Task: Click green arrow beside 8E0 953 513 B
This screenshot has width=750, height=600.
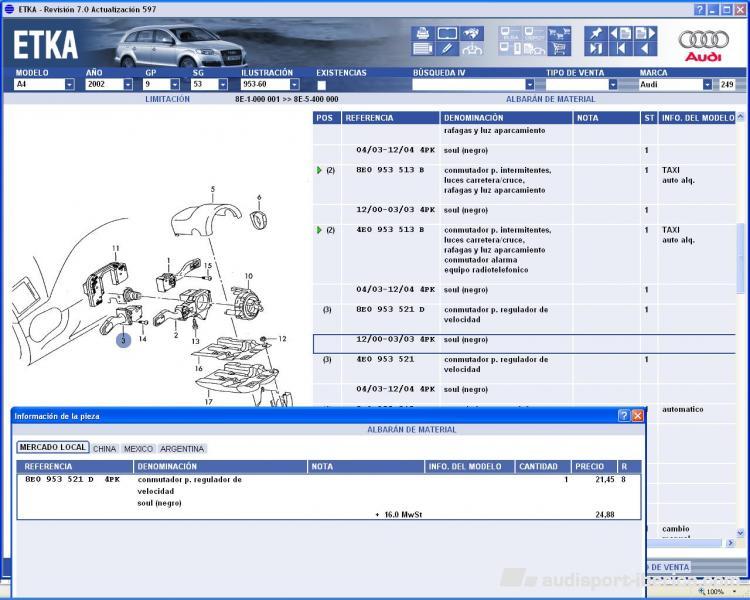Action: (320, 170)
